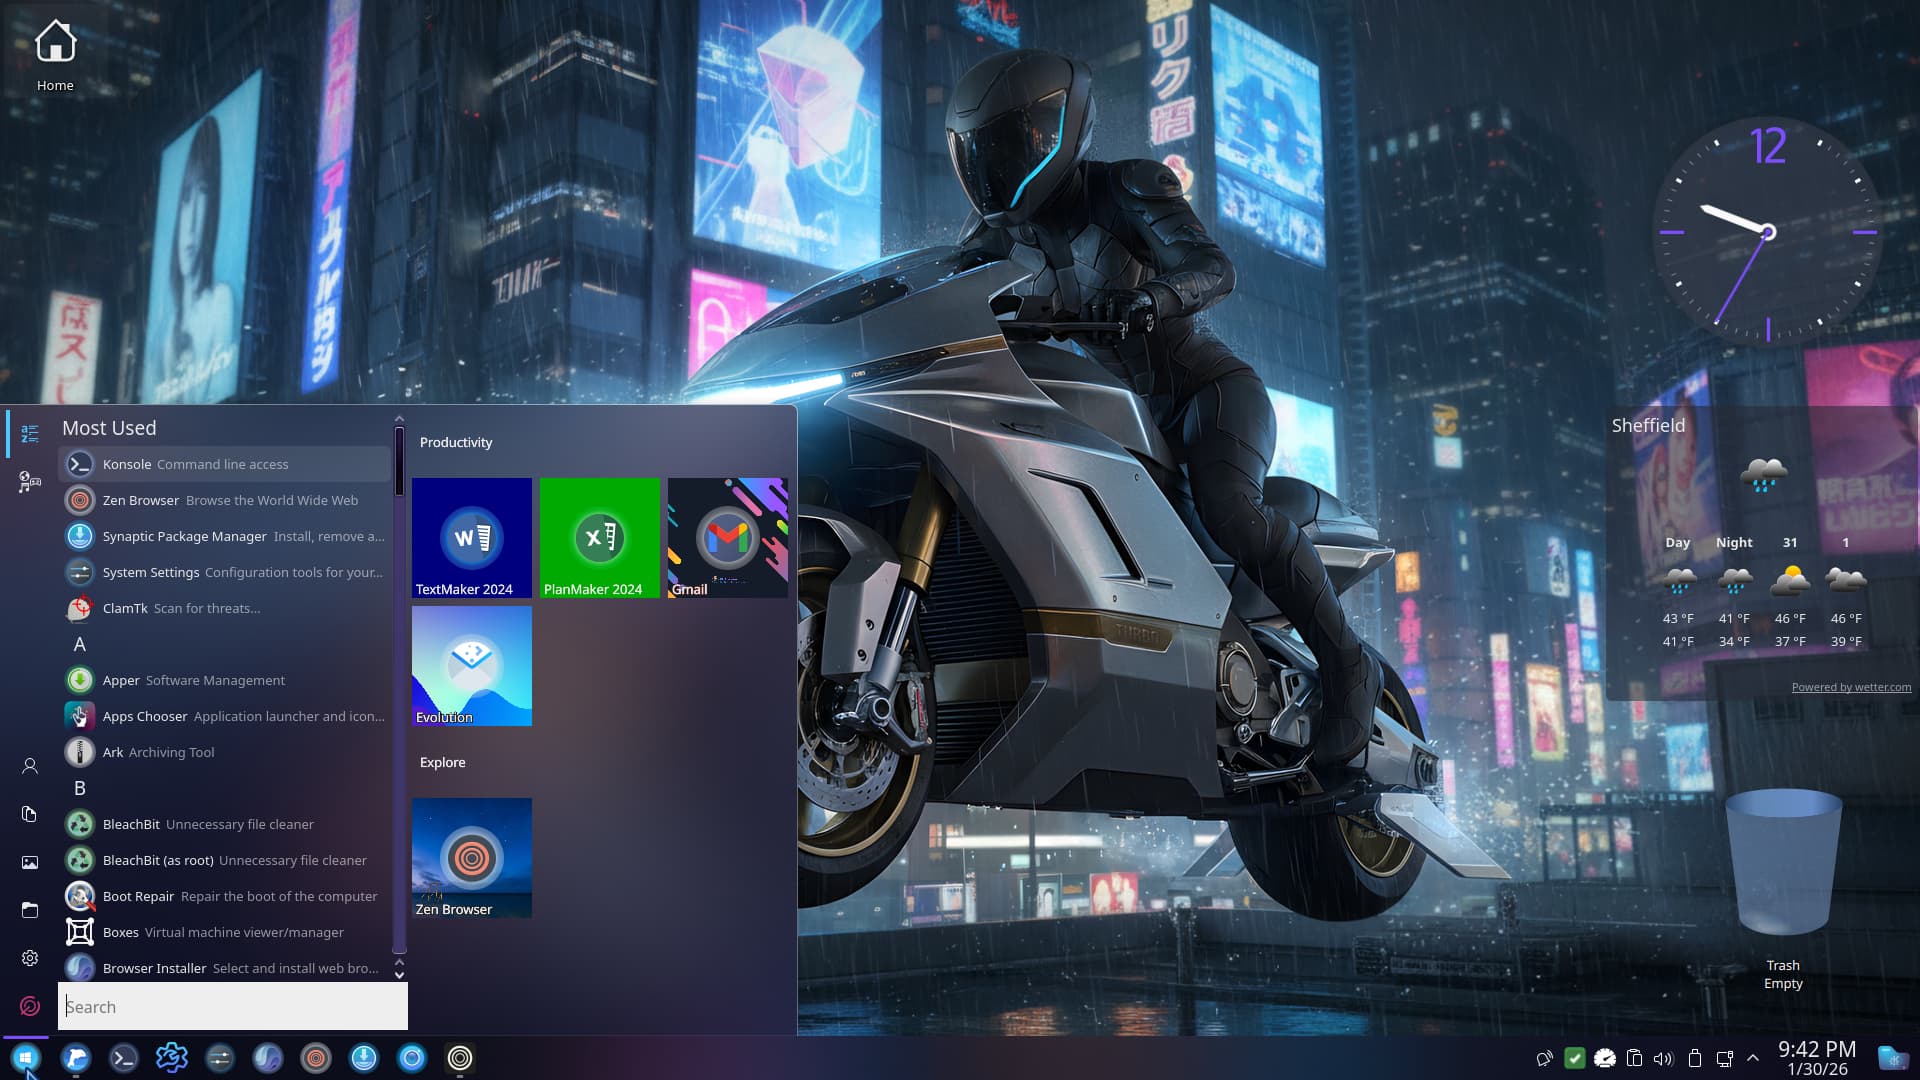
Task: Expand hidden system tray icons arrow
Action: pos(1753,1058)
